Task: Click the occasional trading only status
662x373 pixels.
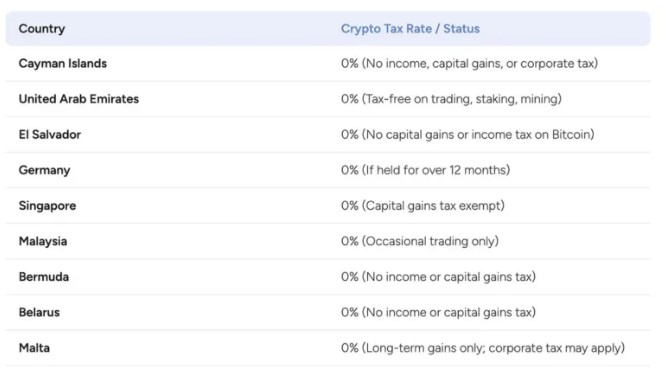Action: pos(420,241)
